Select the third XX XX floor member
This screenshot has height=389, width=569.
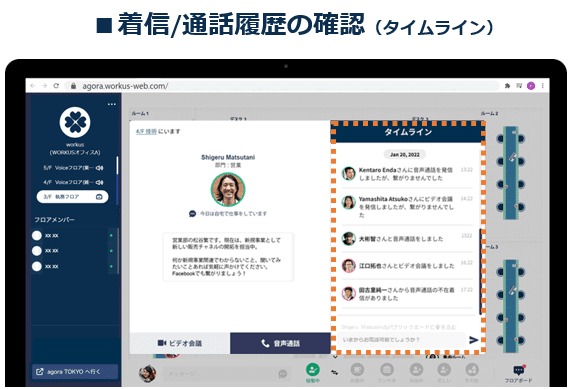(74, 266)
